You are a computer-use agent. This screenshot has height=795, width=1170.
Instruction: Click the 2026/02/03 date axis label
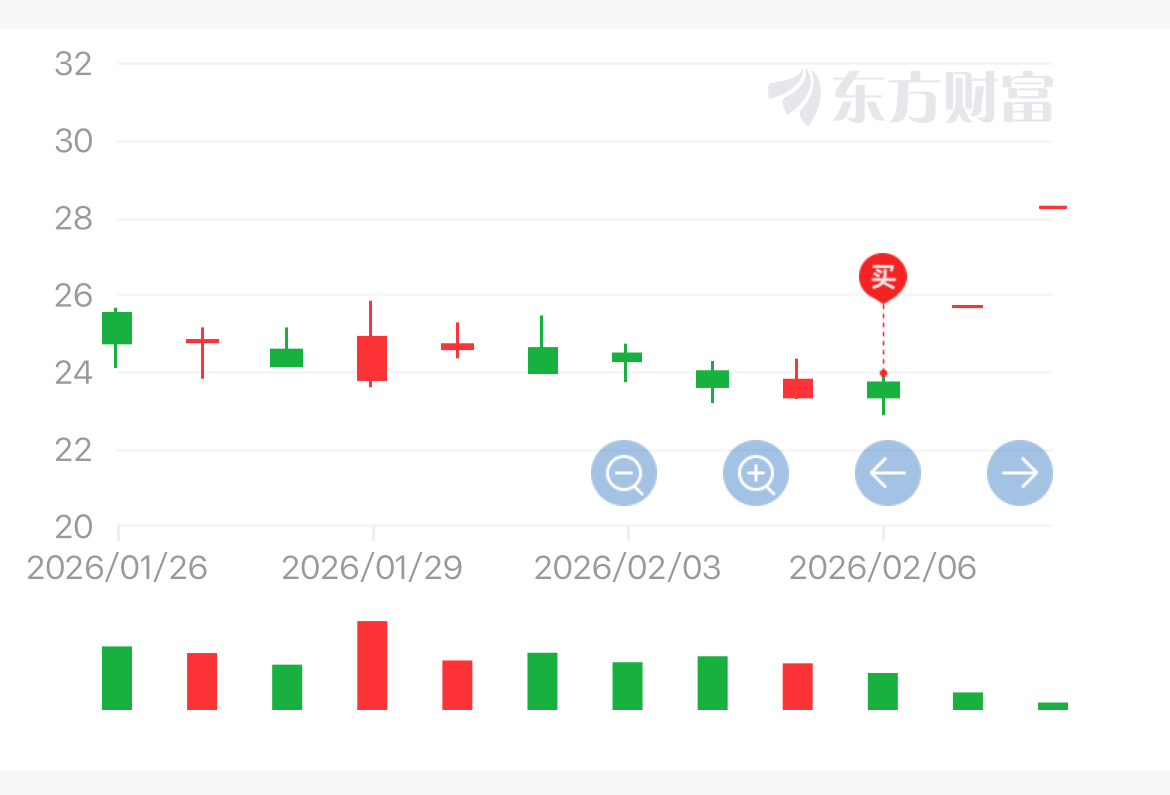pyautogui.click(x=627, y=568)
